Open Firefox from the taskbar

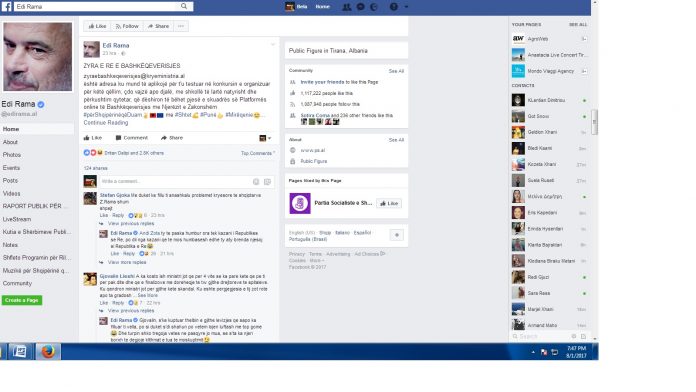(48, 352)
